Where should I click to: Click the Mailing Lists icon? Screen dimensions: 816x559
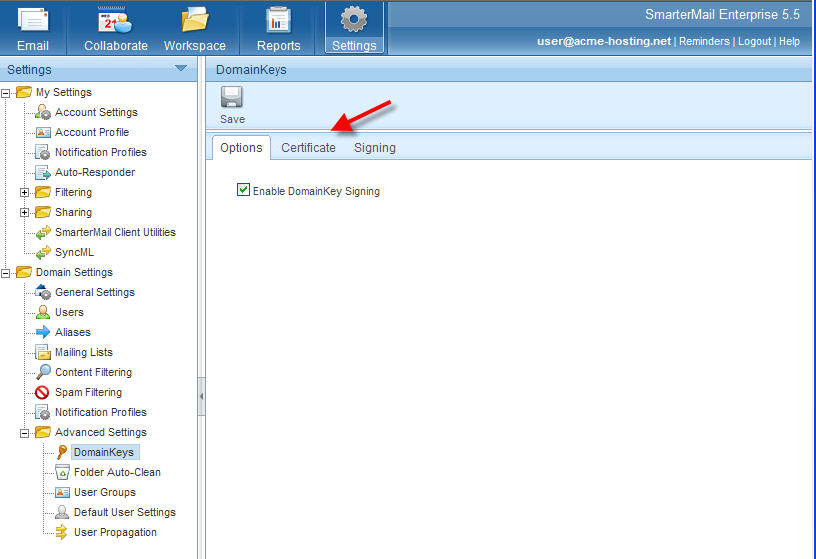[43, 352]
